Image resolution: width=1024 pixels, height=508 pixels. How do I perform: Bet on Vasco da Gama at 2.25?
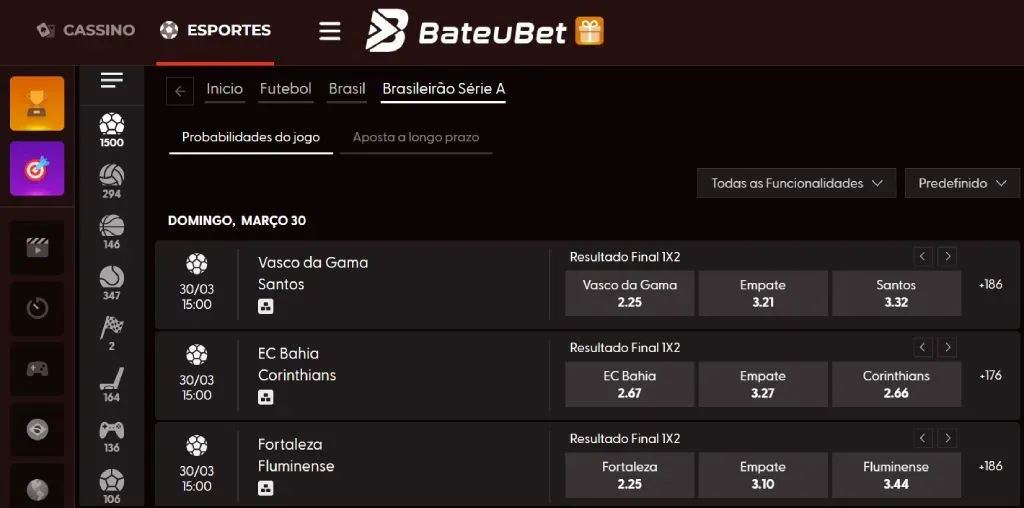coord(629,293)
